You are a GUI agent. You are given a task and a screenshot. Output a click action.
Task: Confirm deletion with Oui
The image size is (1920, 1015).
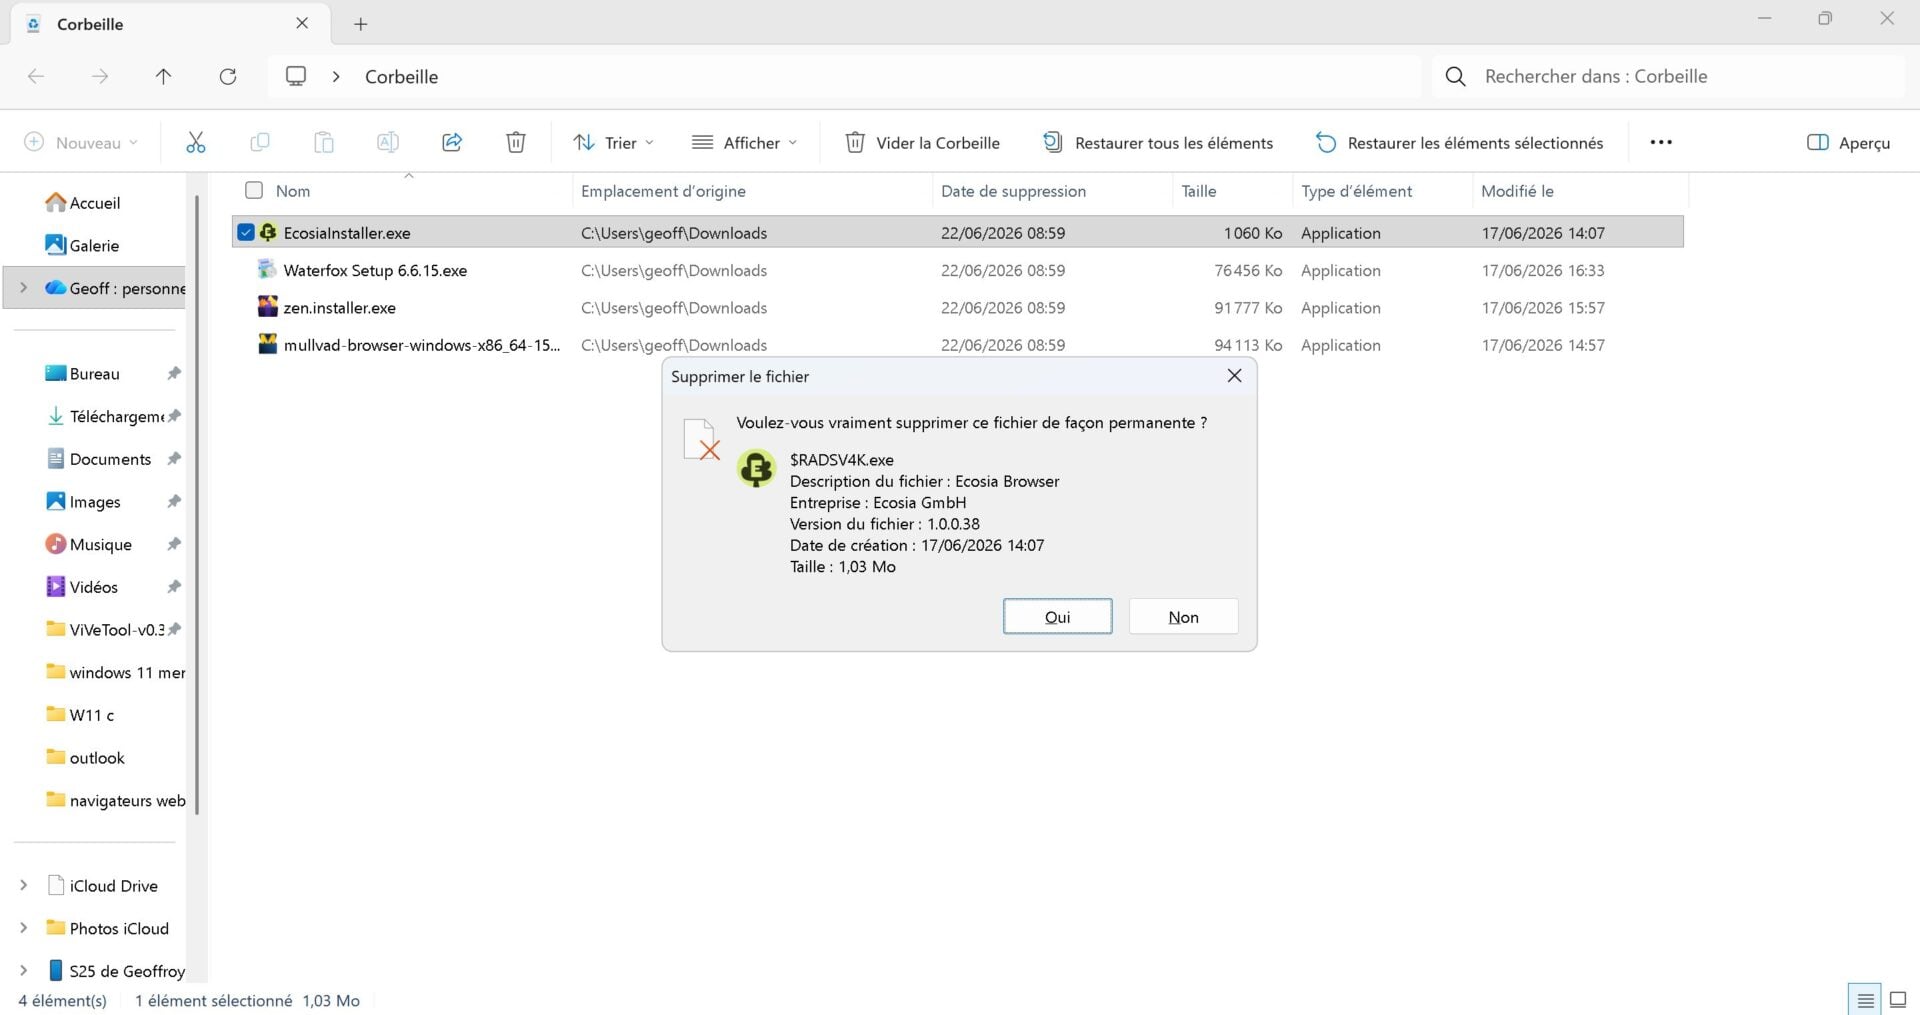pyautogui.click(x=1057, y=617)
